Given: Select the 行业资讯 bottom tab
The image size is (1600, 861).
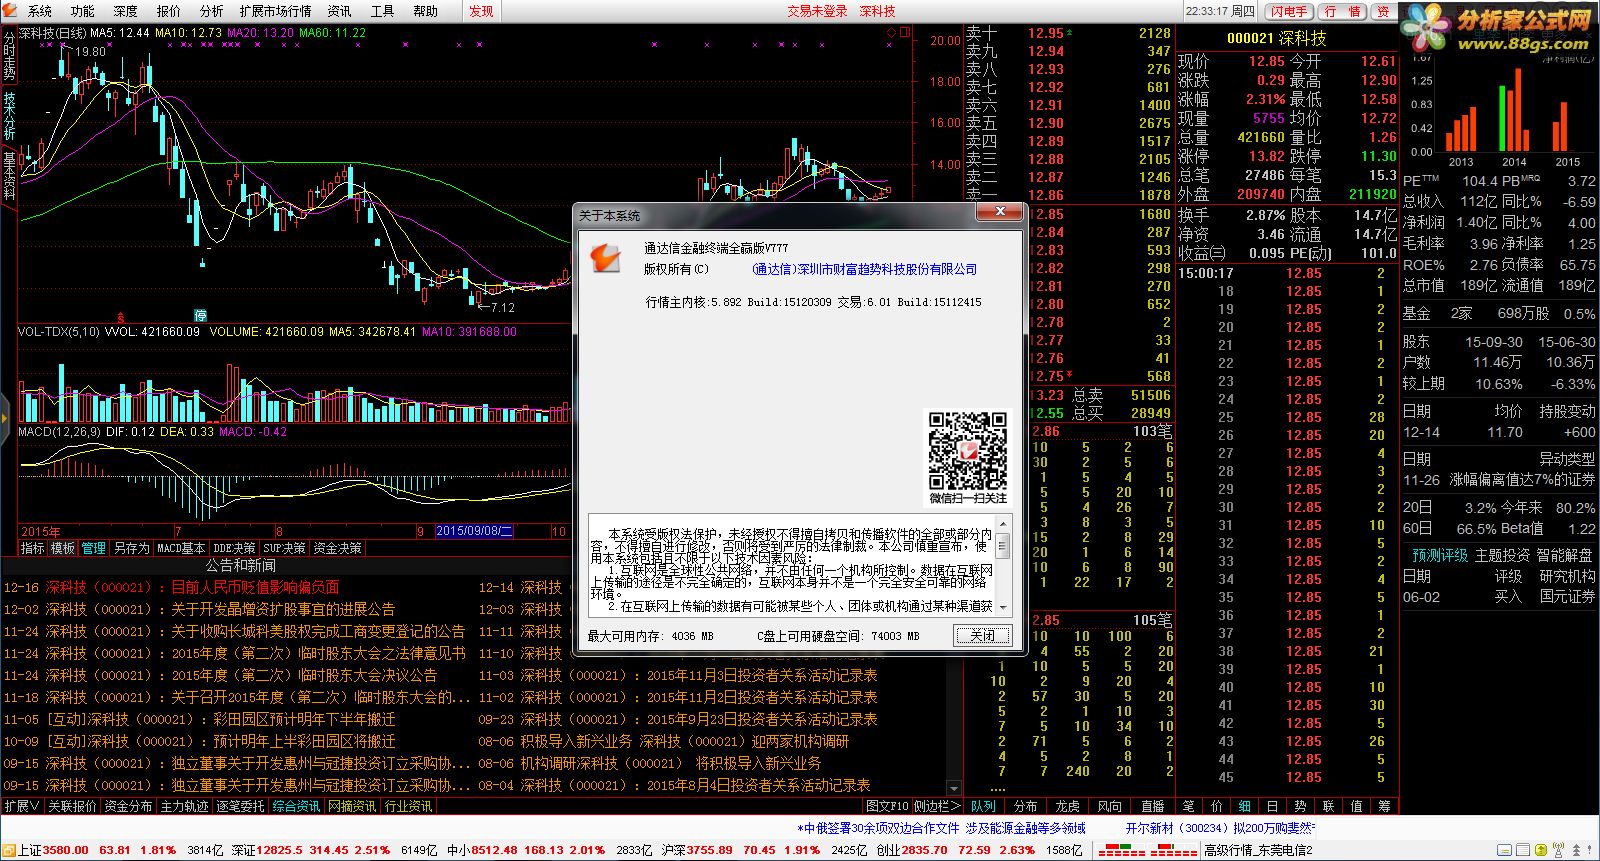Looking at the screenshot, I should tap(408, 806).
